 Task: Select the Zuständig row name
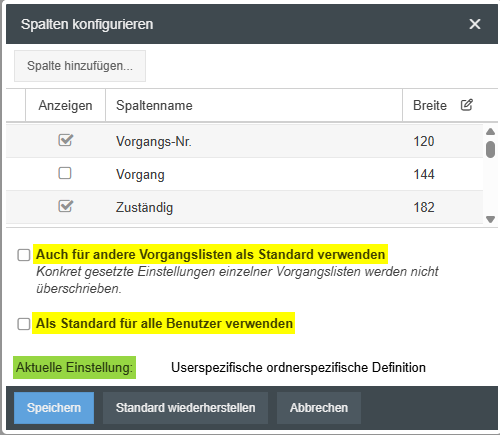(x=144, y=207)
